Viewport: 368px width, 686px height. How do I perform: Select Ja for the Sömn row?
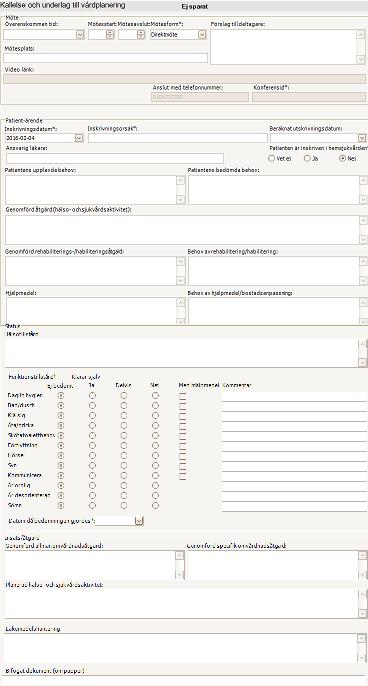[92, 505]
